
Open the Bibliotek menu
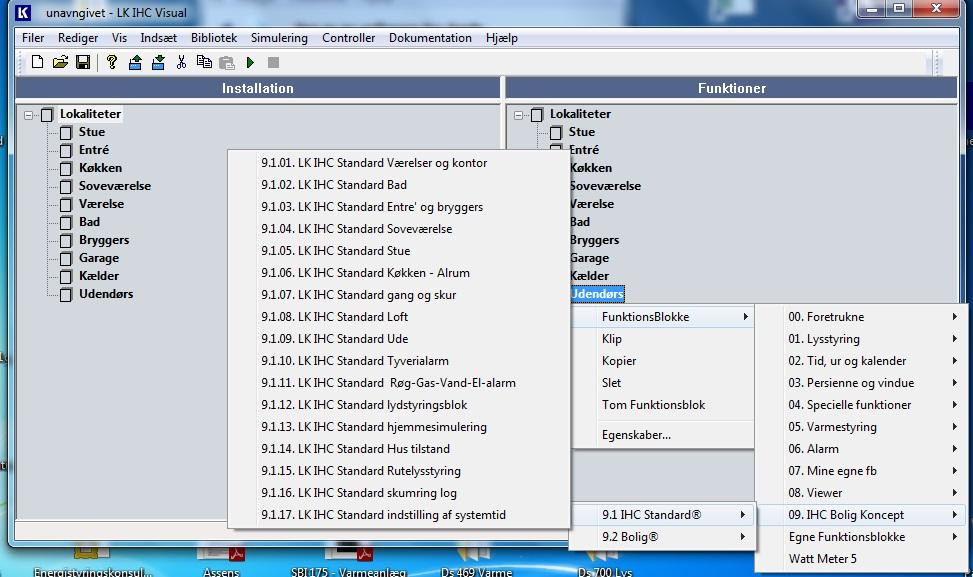point(214,38)
